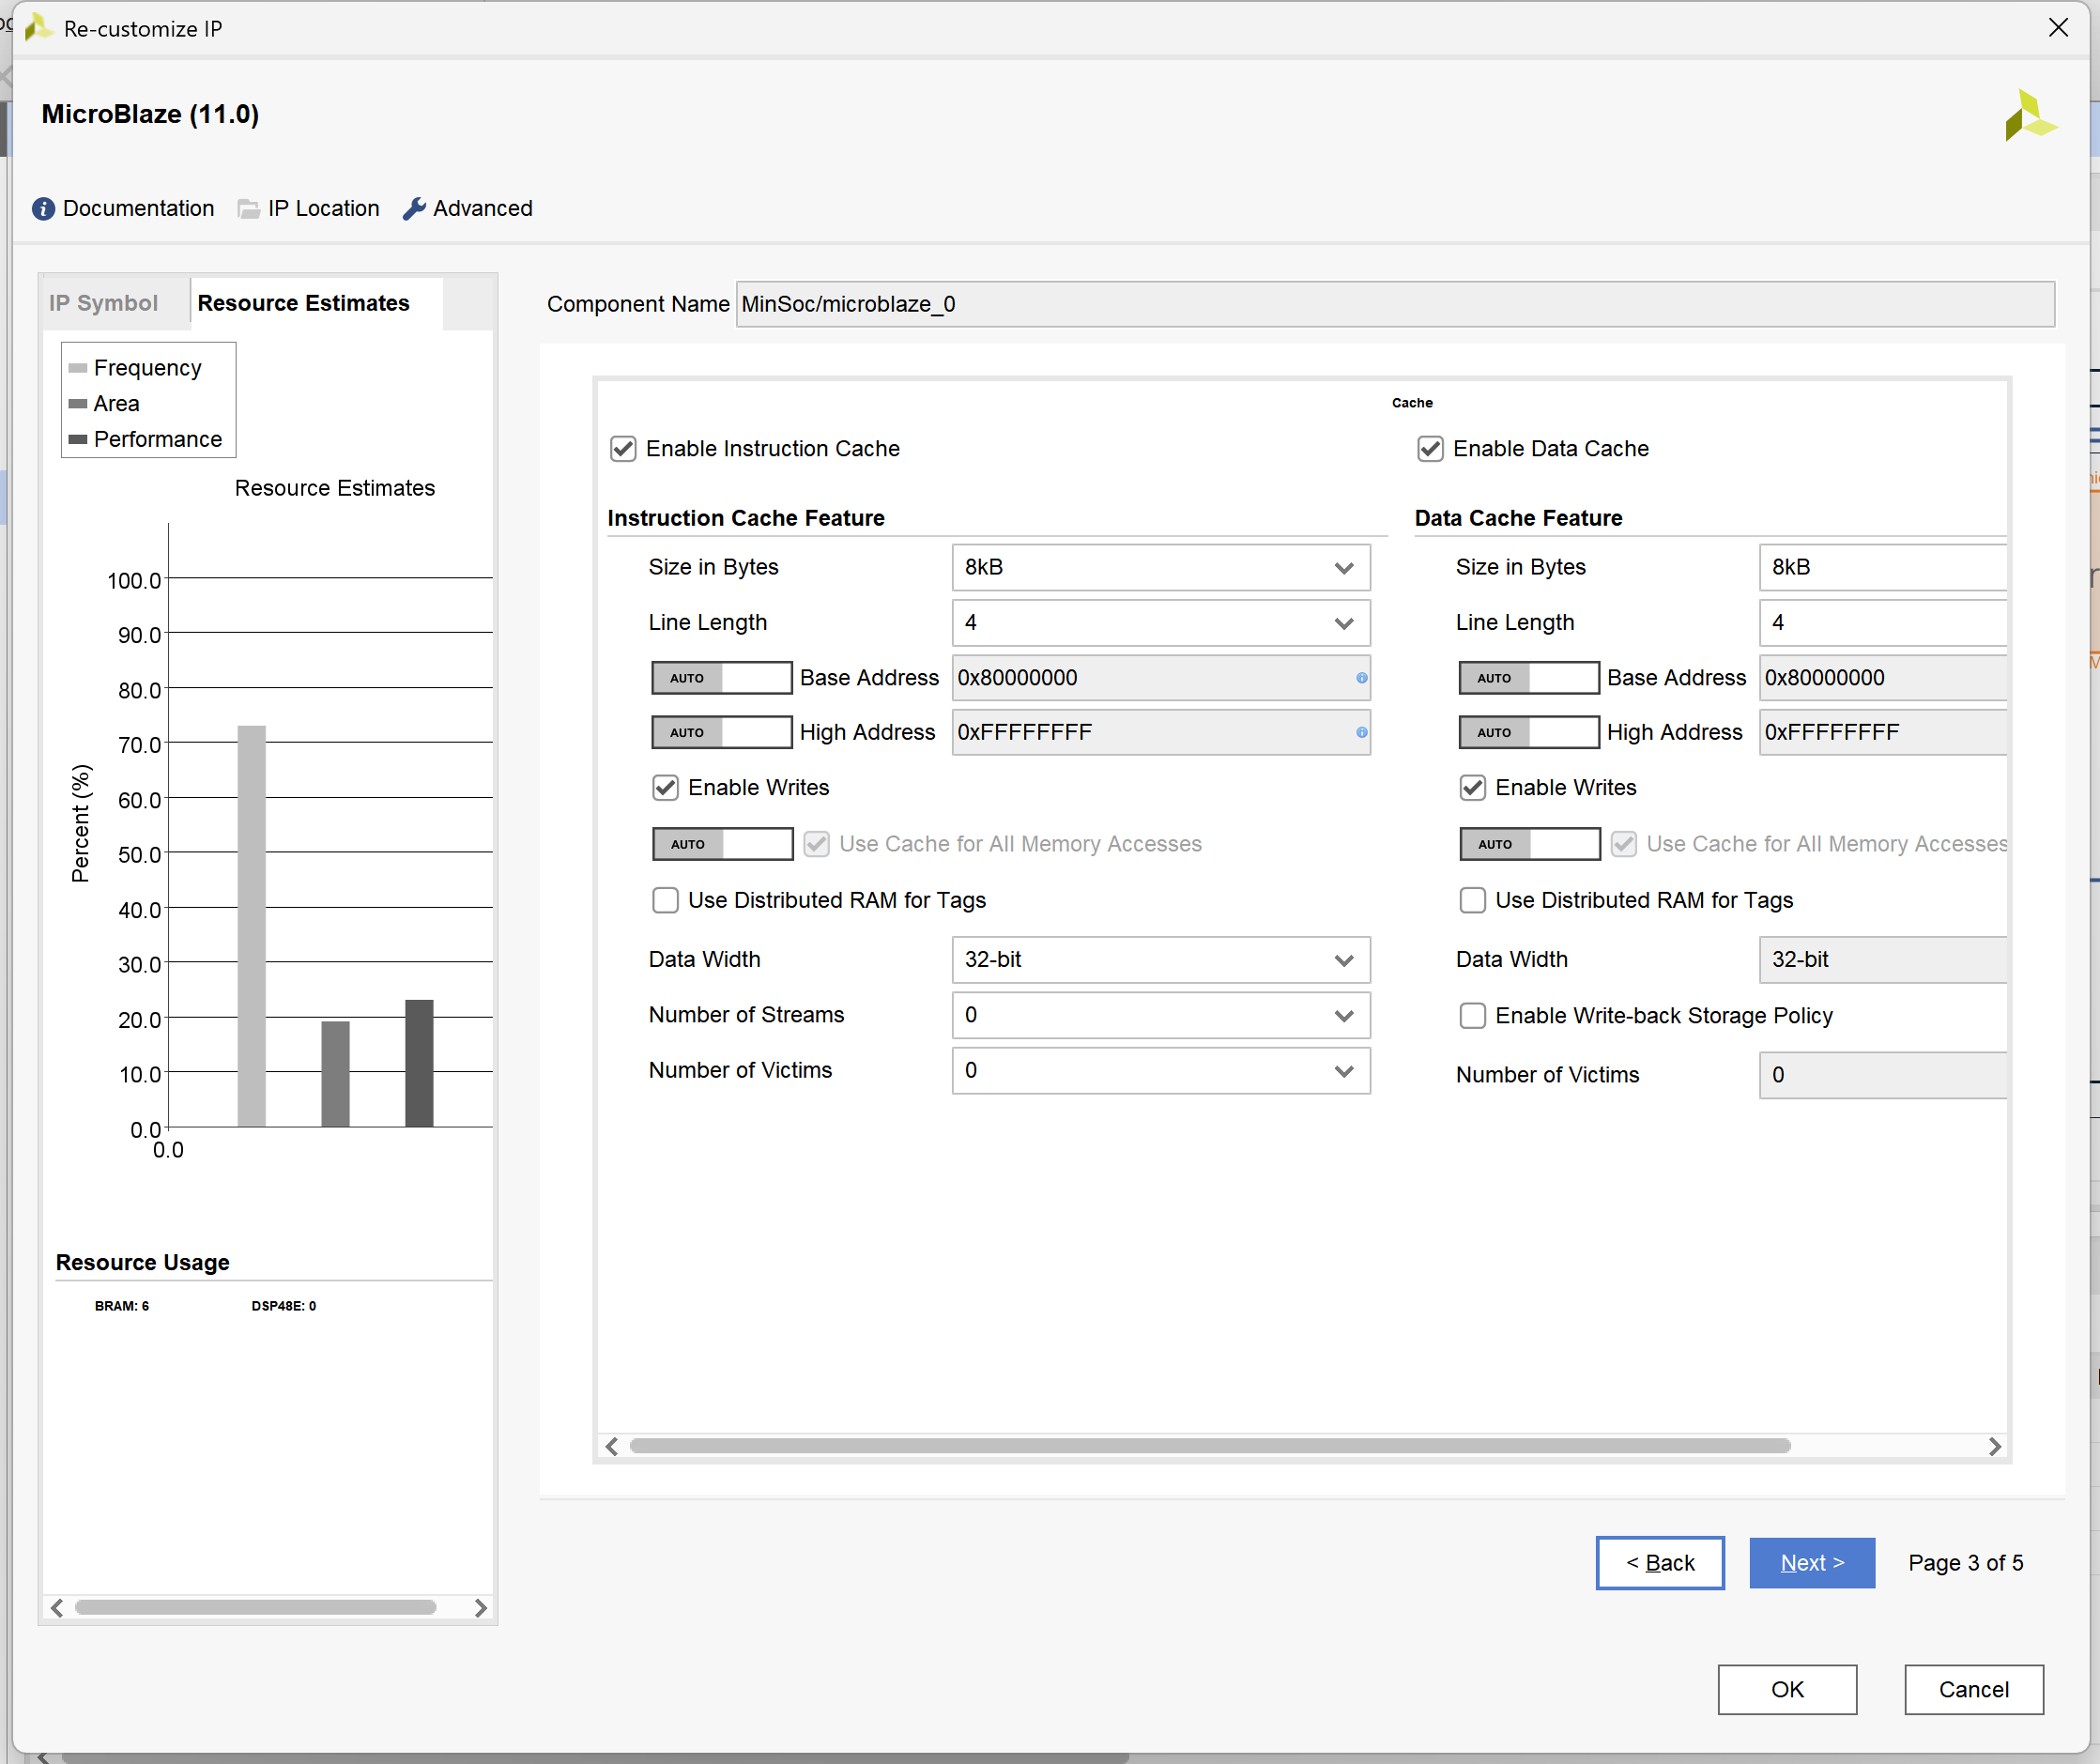2100x1764 pixels.
Task: Click the IP Location folder icon
Action: click(248, 208)
